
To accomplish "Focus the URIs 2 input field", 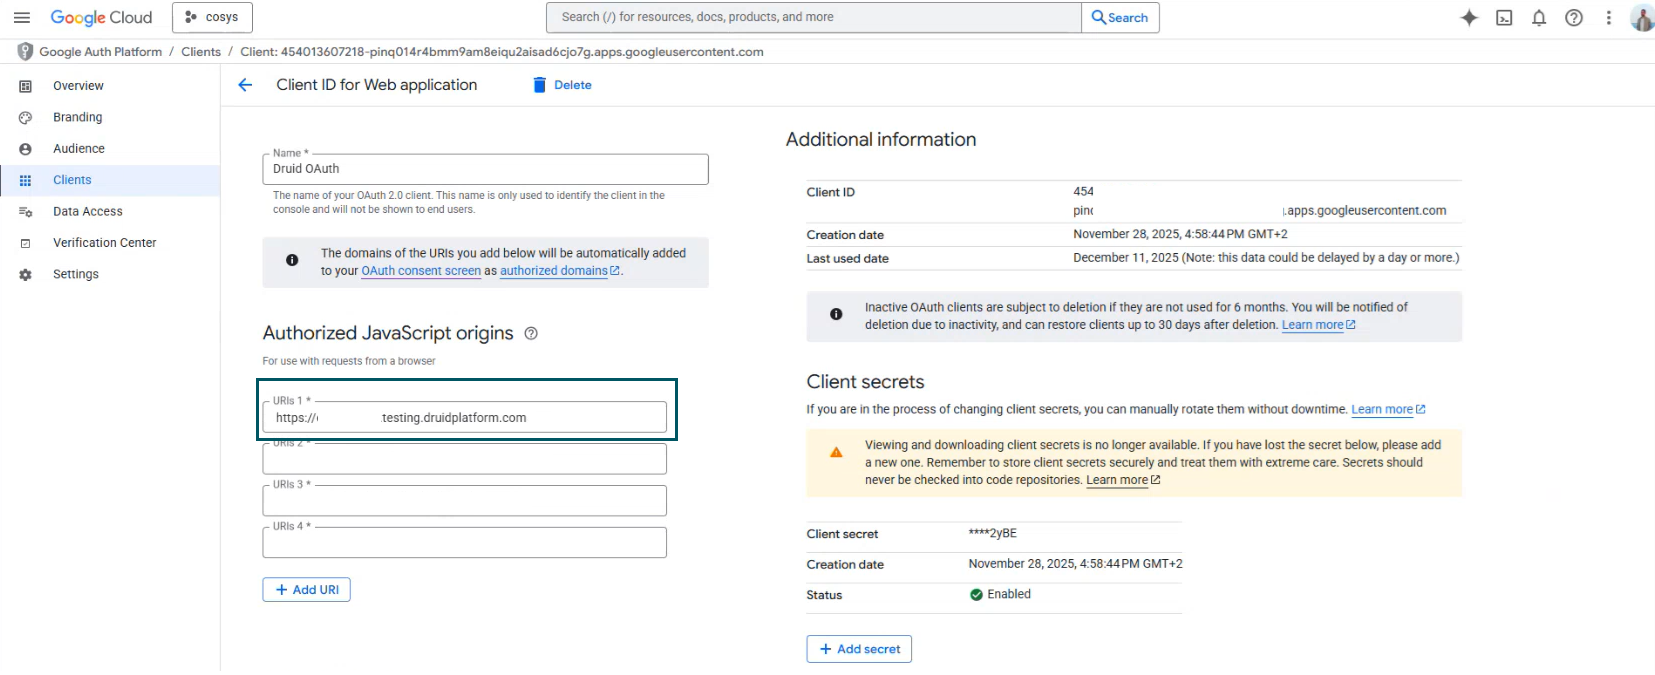I will pos(464,460).
